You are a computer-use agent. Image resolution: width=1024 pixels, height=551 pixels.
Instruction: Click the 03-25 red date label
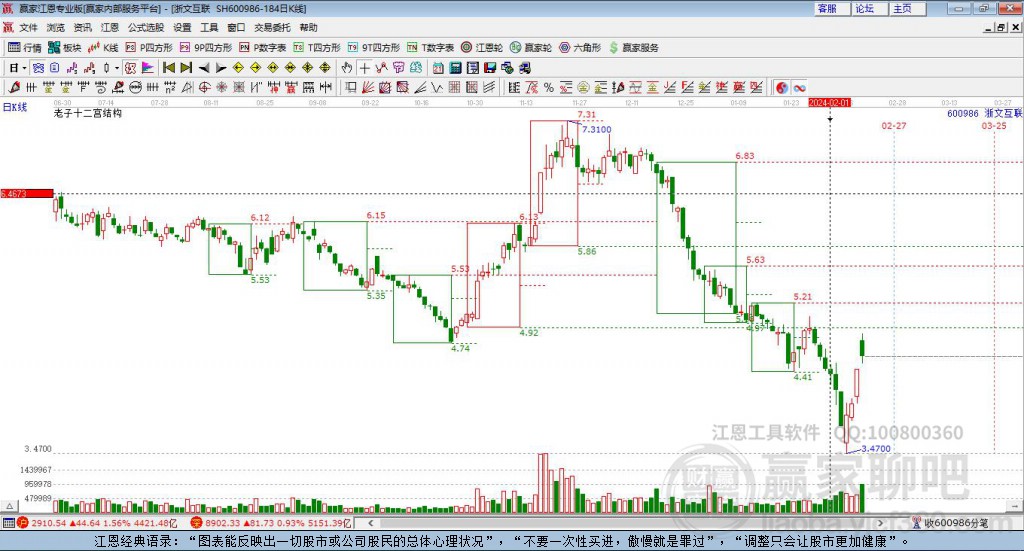coord(994,125)
